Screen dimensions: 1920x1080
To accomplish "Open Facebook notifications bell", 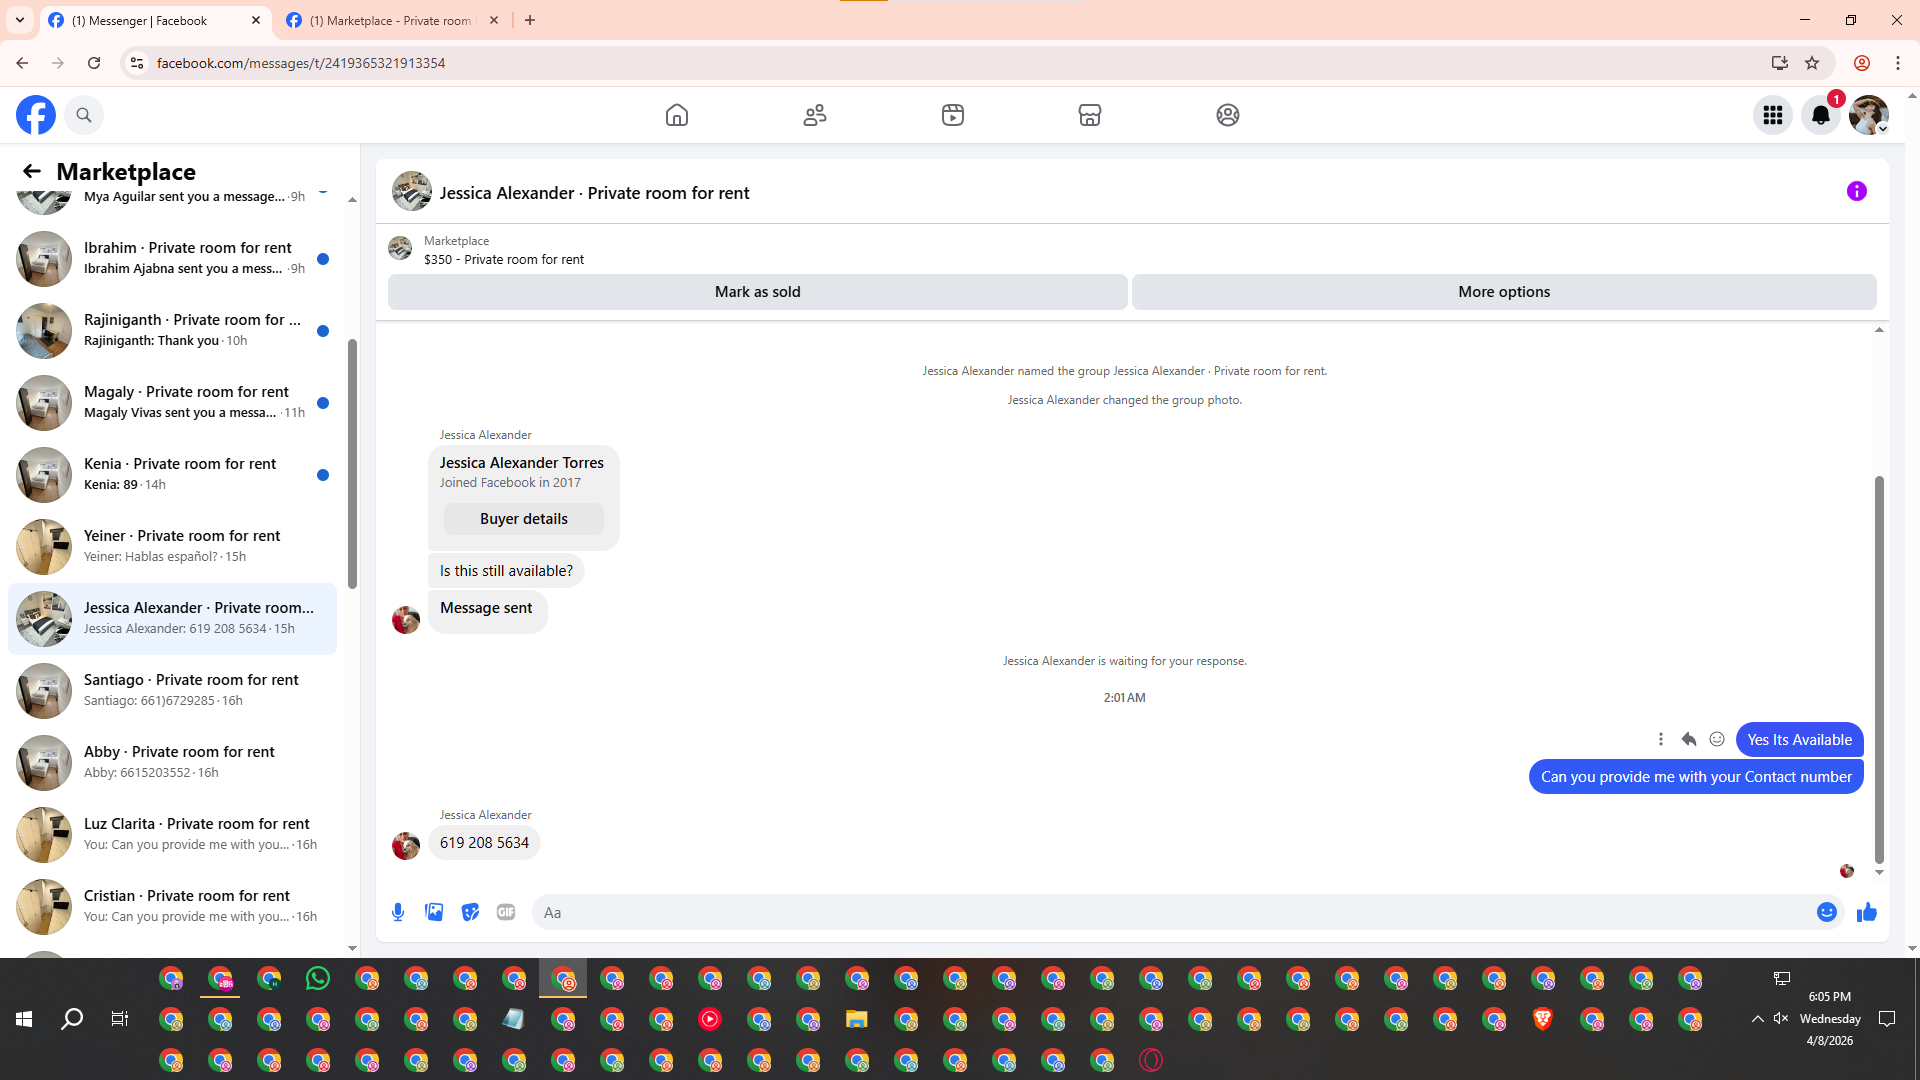I will (1820, 115).
